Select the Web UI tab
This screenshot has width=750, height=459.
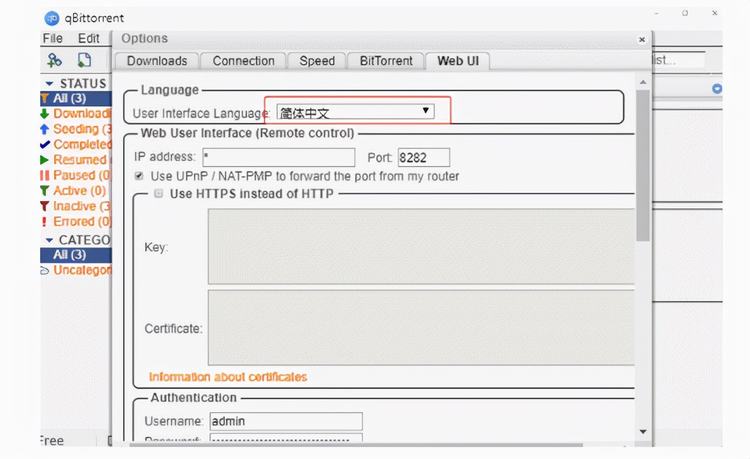tap(458, 61)
